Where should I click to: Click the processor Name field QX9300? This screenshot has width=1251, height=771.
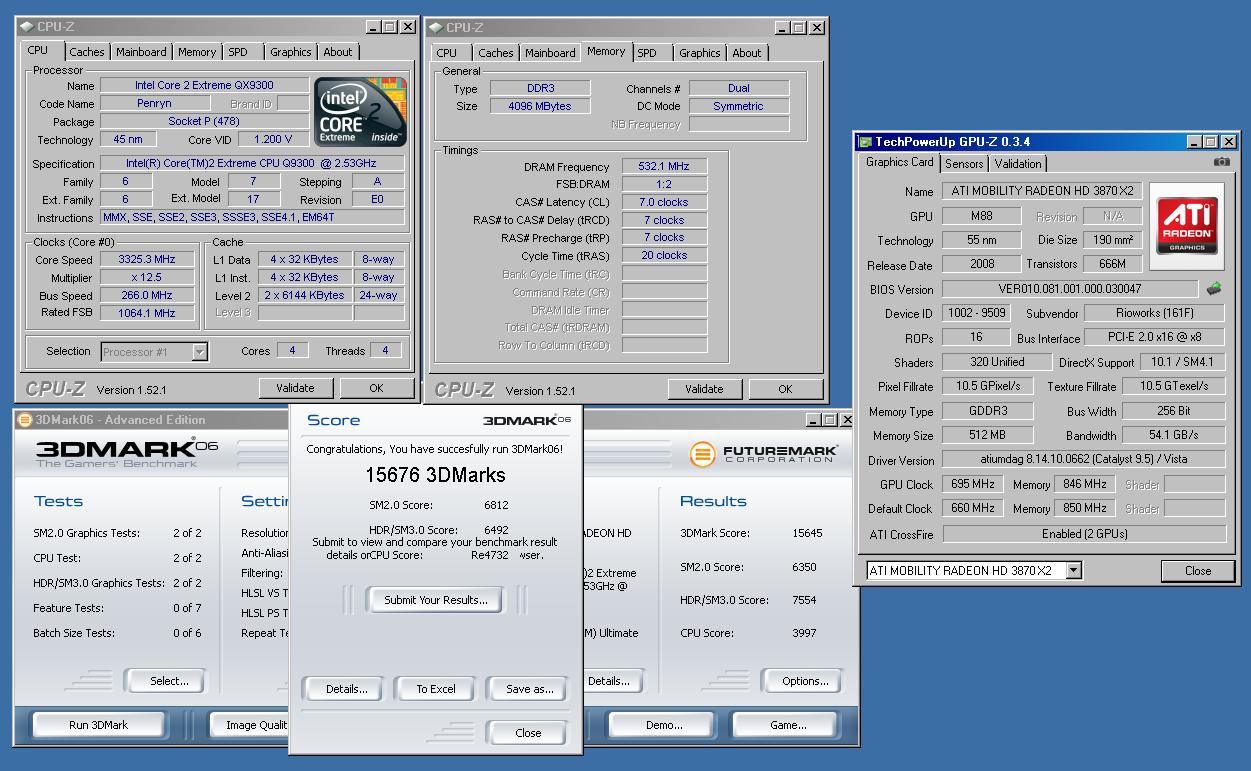click(205, 86)
